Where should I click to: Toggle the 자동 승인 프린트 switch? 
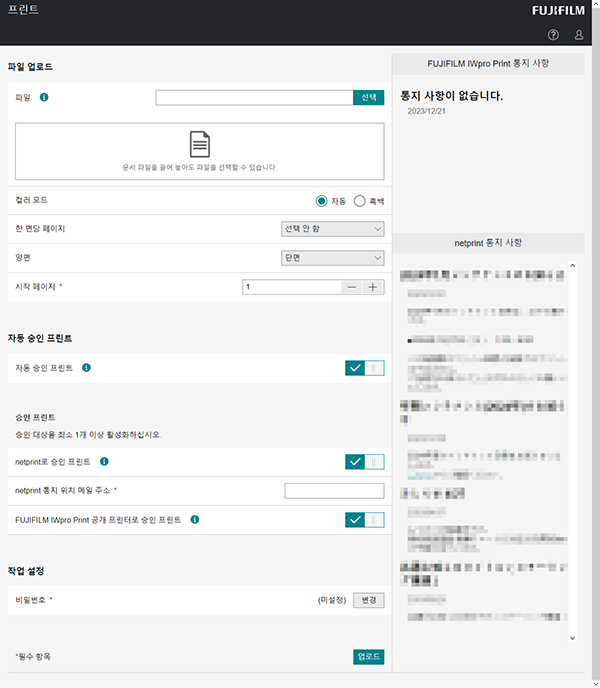pos(364,368)
